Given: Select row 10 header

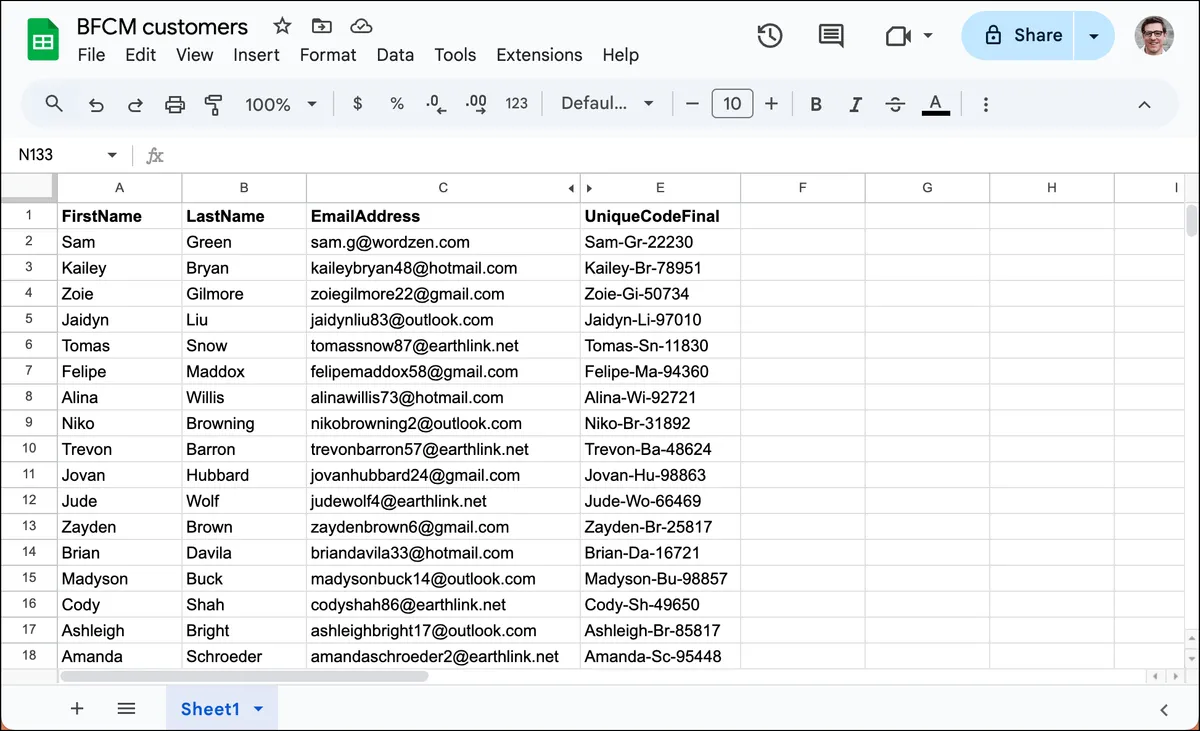Looking at the screenshot, I should pyautogui.click(x=29, y=449).
